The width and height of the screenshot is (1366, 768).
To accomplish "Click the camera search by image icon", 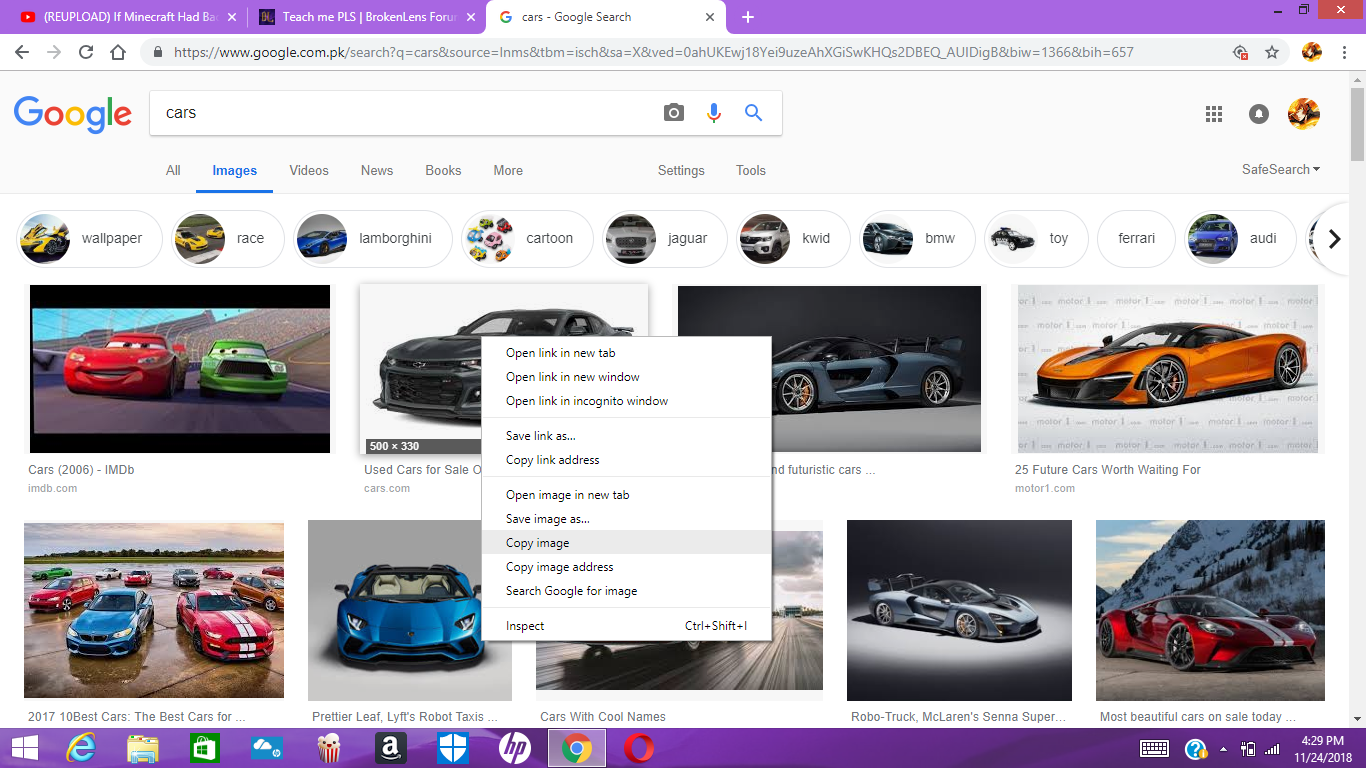I will click(x=674, y=113).
